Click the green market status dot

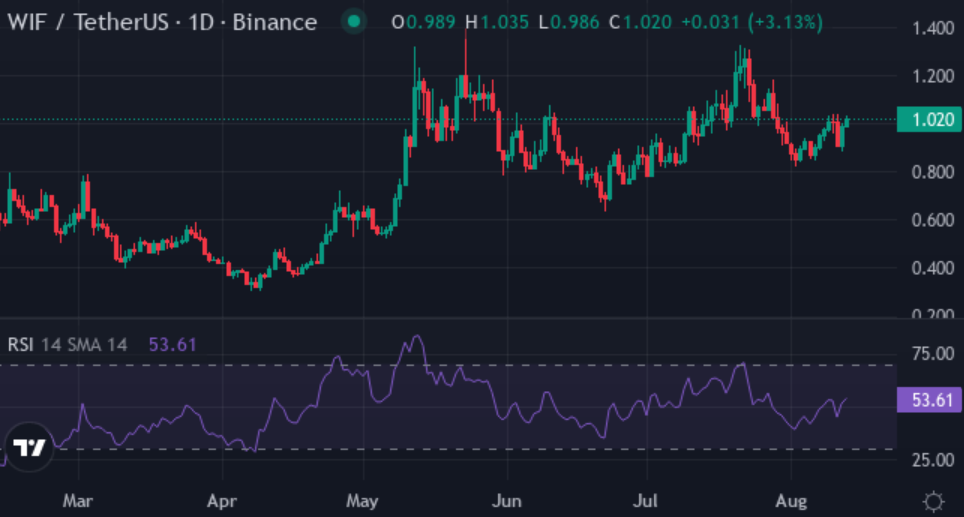tap(354, 22)
